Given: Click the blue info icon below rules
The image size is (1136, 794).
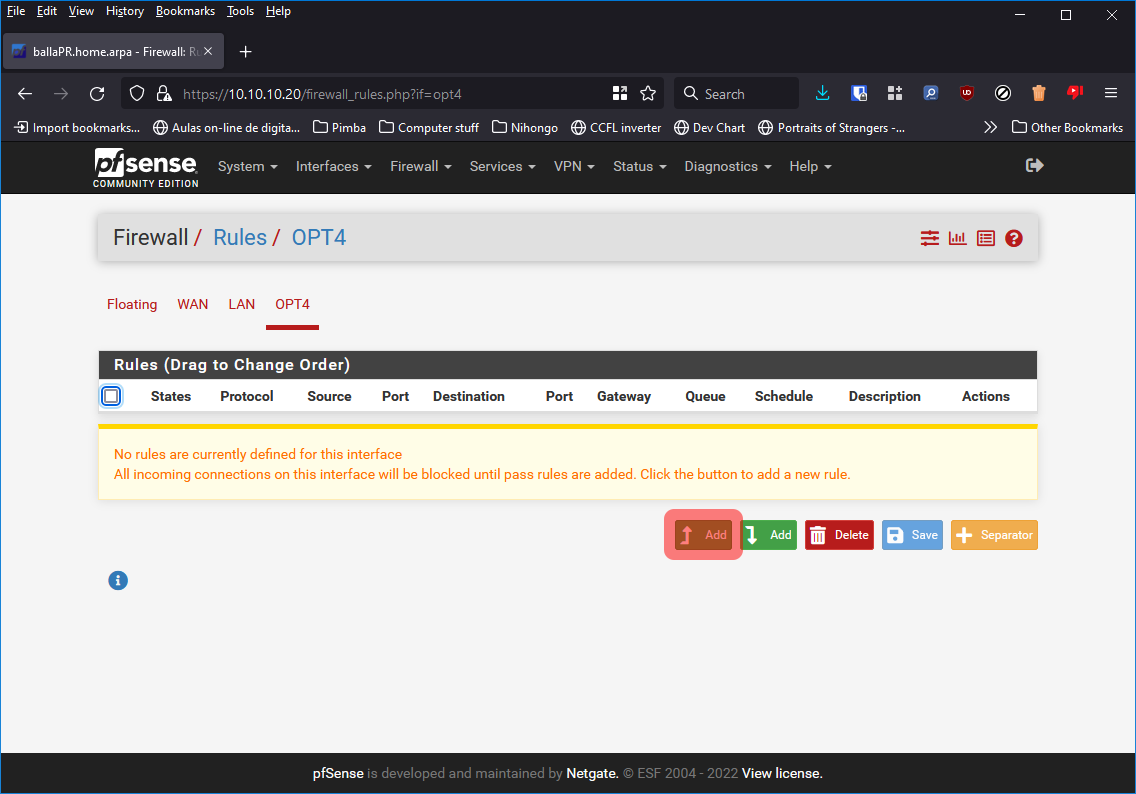Looking at the screenshot, I should 118,580.
